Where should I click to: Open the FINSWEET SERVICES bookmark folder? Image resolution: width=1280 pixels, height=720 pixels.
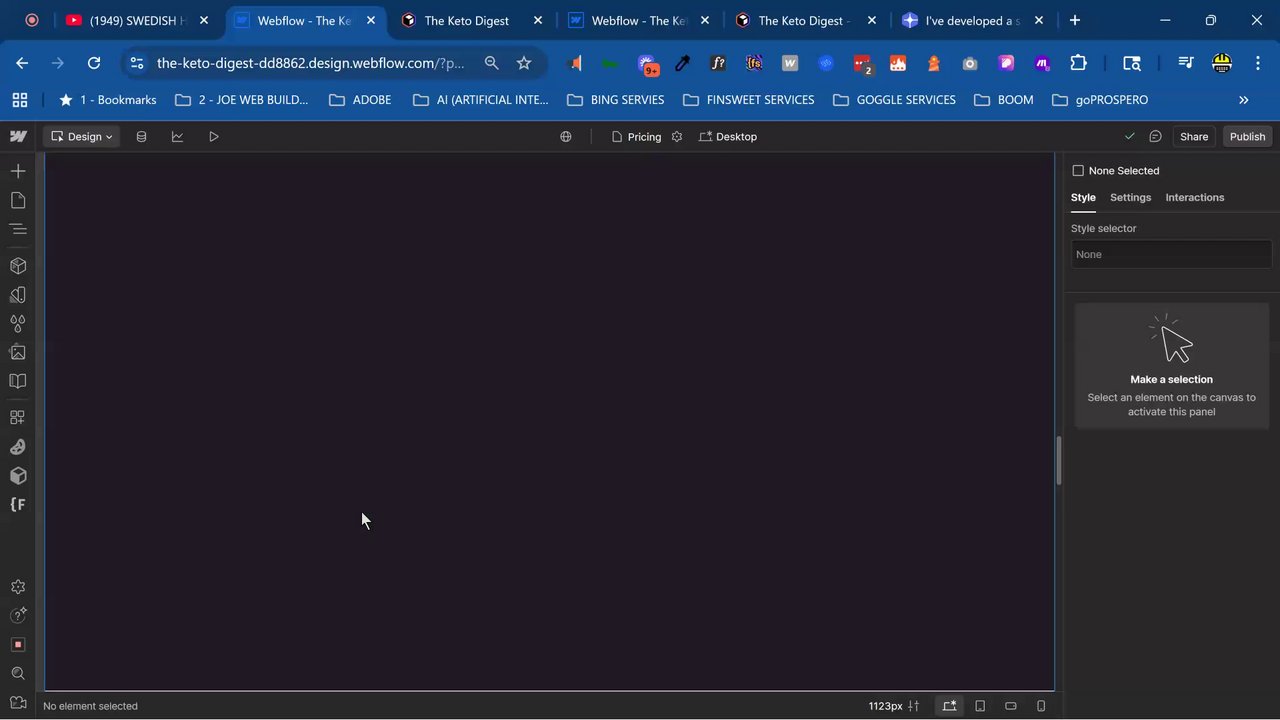pyautogui.click(x=749, y=100)
